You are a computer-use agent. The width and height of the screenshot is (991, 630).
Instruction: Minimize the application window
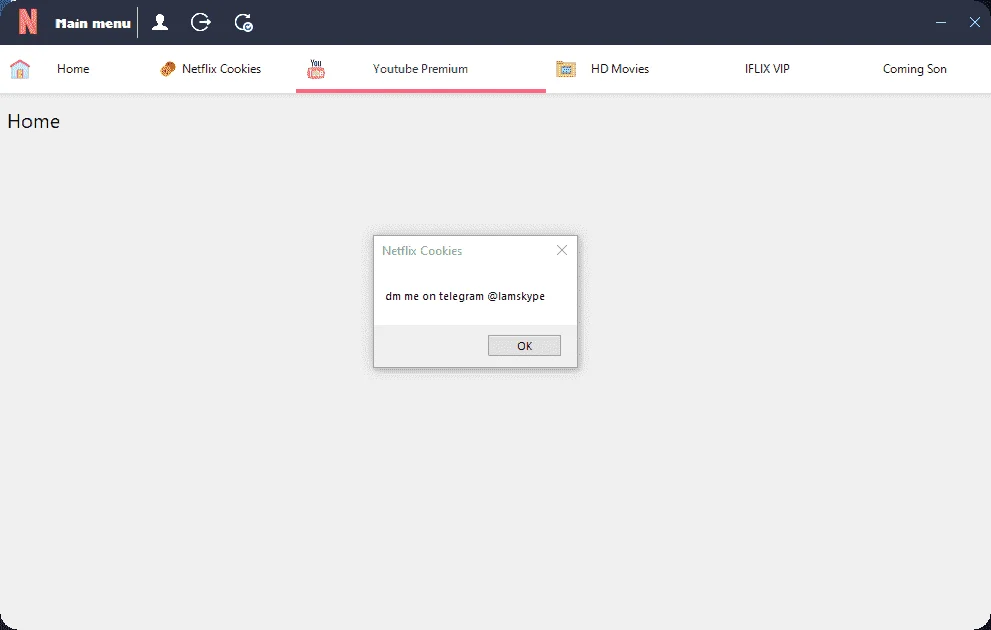pos(941,22)
